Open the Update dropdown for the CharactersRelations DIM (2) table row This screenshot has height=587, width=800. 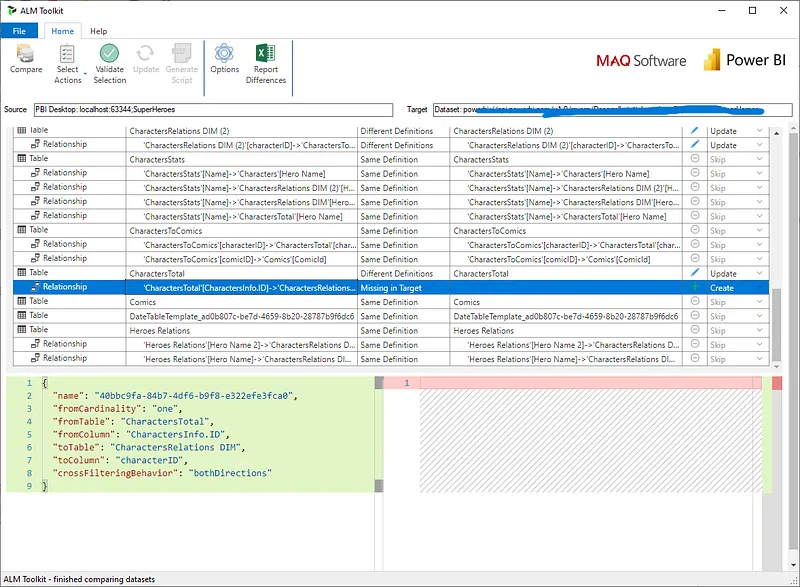[x=760, y=131]
